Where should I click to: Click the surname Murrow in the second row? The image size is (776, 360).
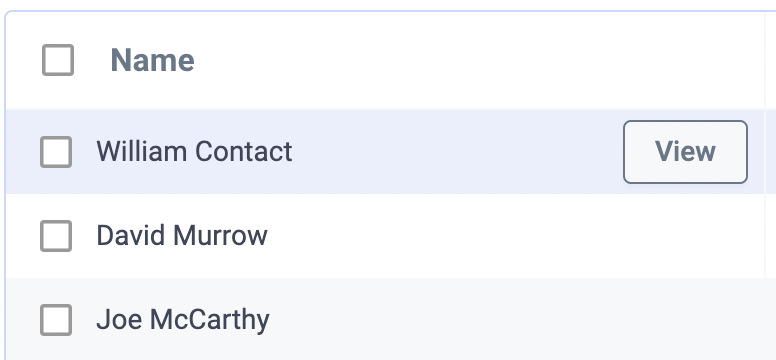click(x=220, y=236)
